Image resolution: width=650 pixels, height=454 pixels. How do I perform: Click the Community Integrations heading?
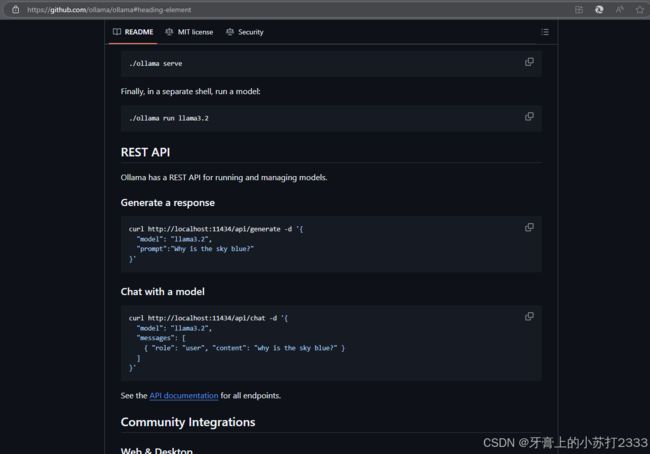(x=188, y=422)
